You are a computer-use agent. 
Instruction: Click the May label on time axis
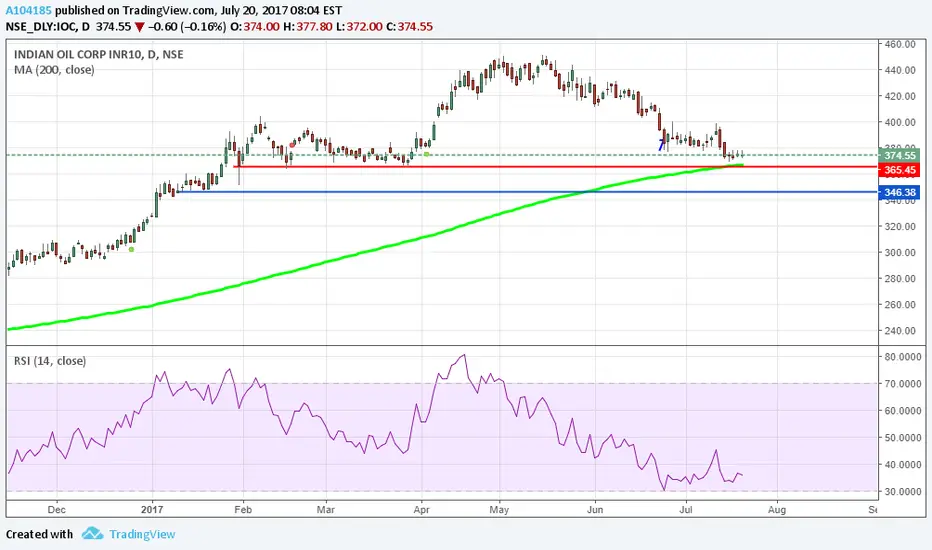click(x=499, y=510)
